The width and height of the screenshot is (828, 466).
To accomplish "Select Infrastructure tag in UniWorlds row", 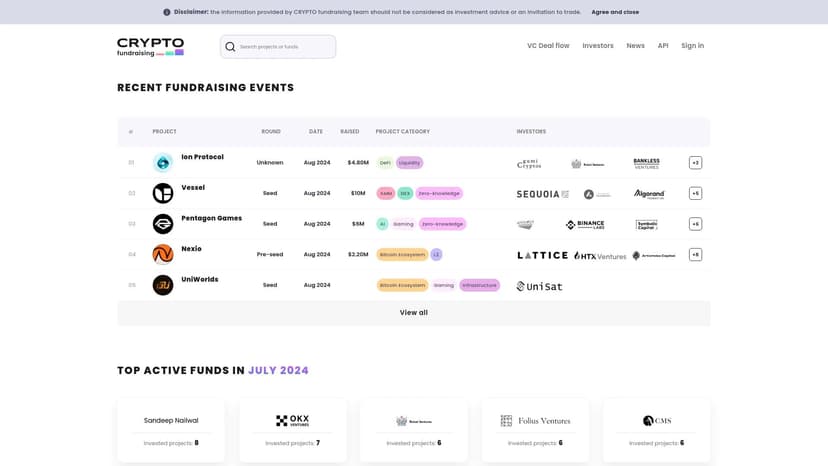I will point(479,285).
